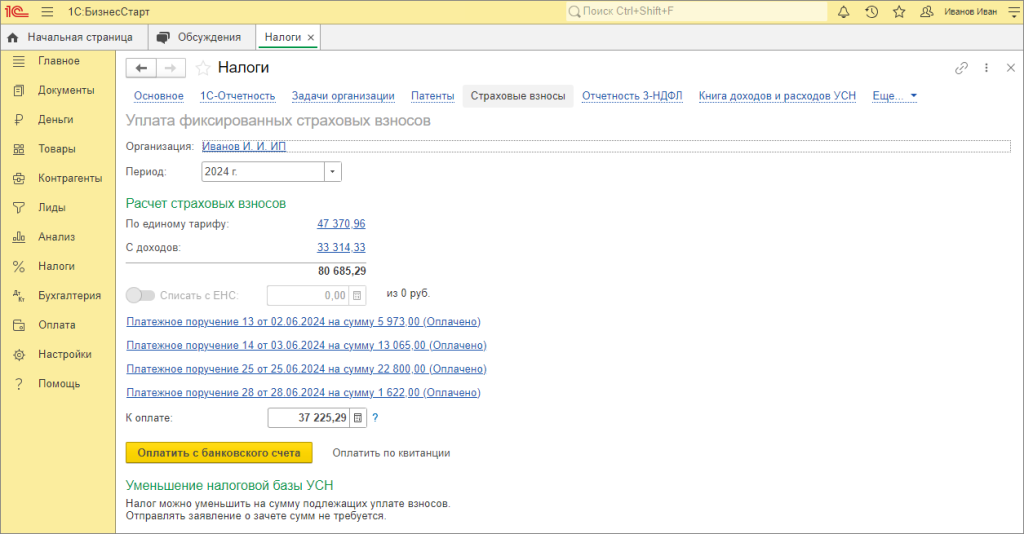Add Налоги page to favorites star
The width and height of the screenshot is (1024, 534).
(x=203, y=68)
